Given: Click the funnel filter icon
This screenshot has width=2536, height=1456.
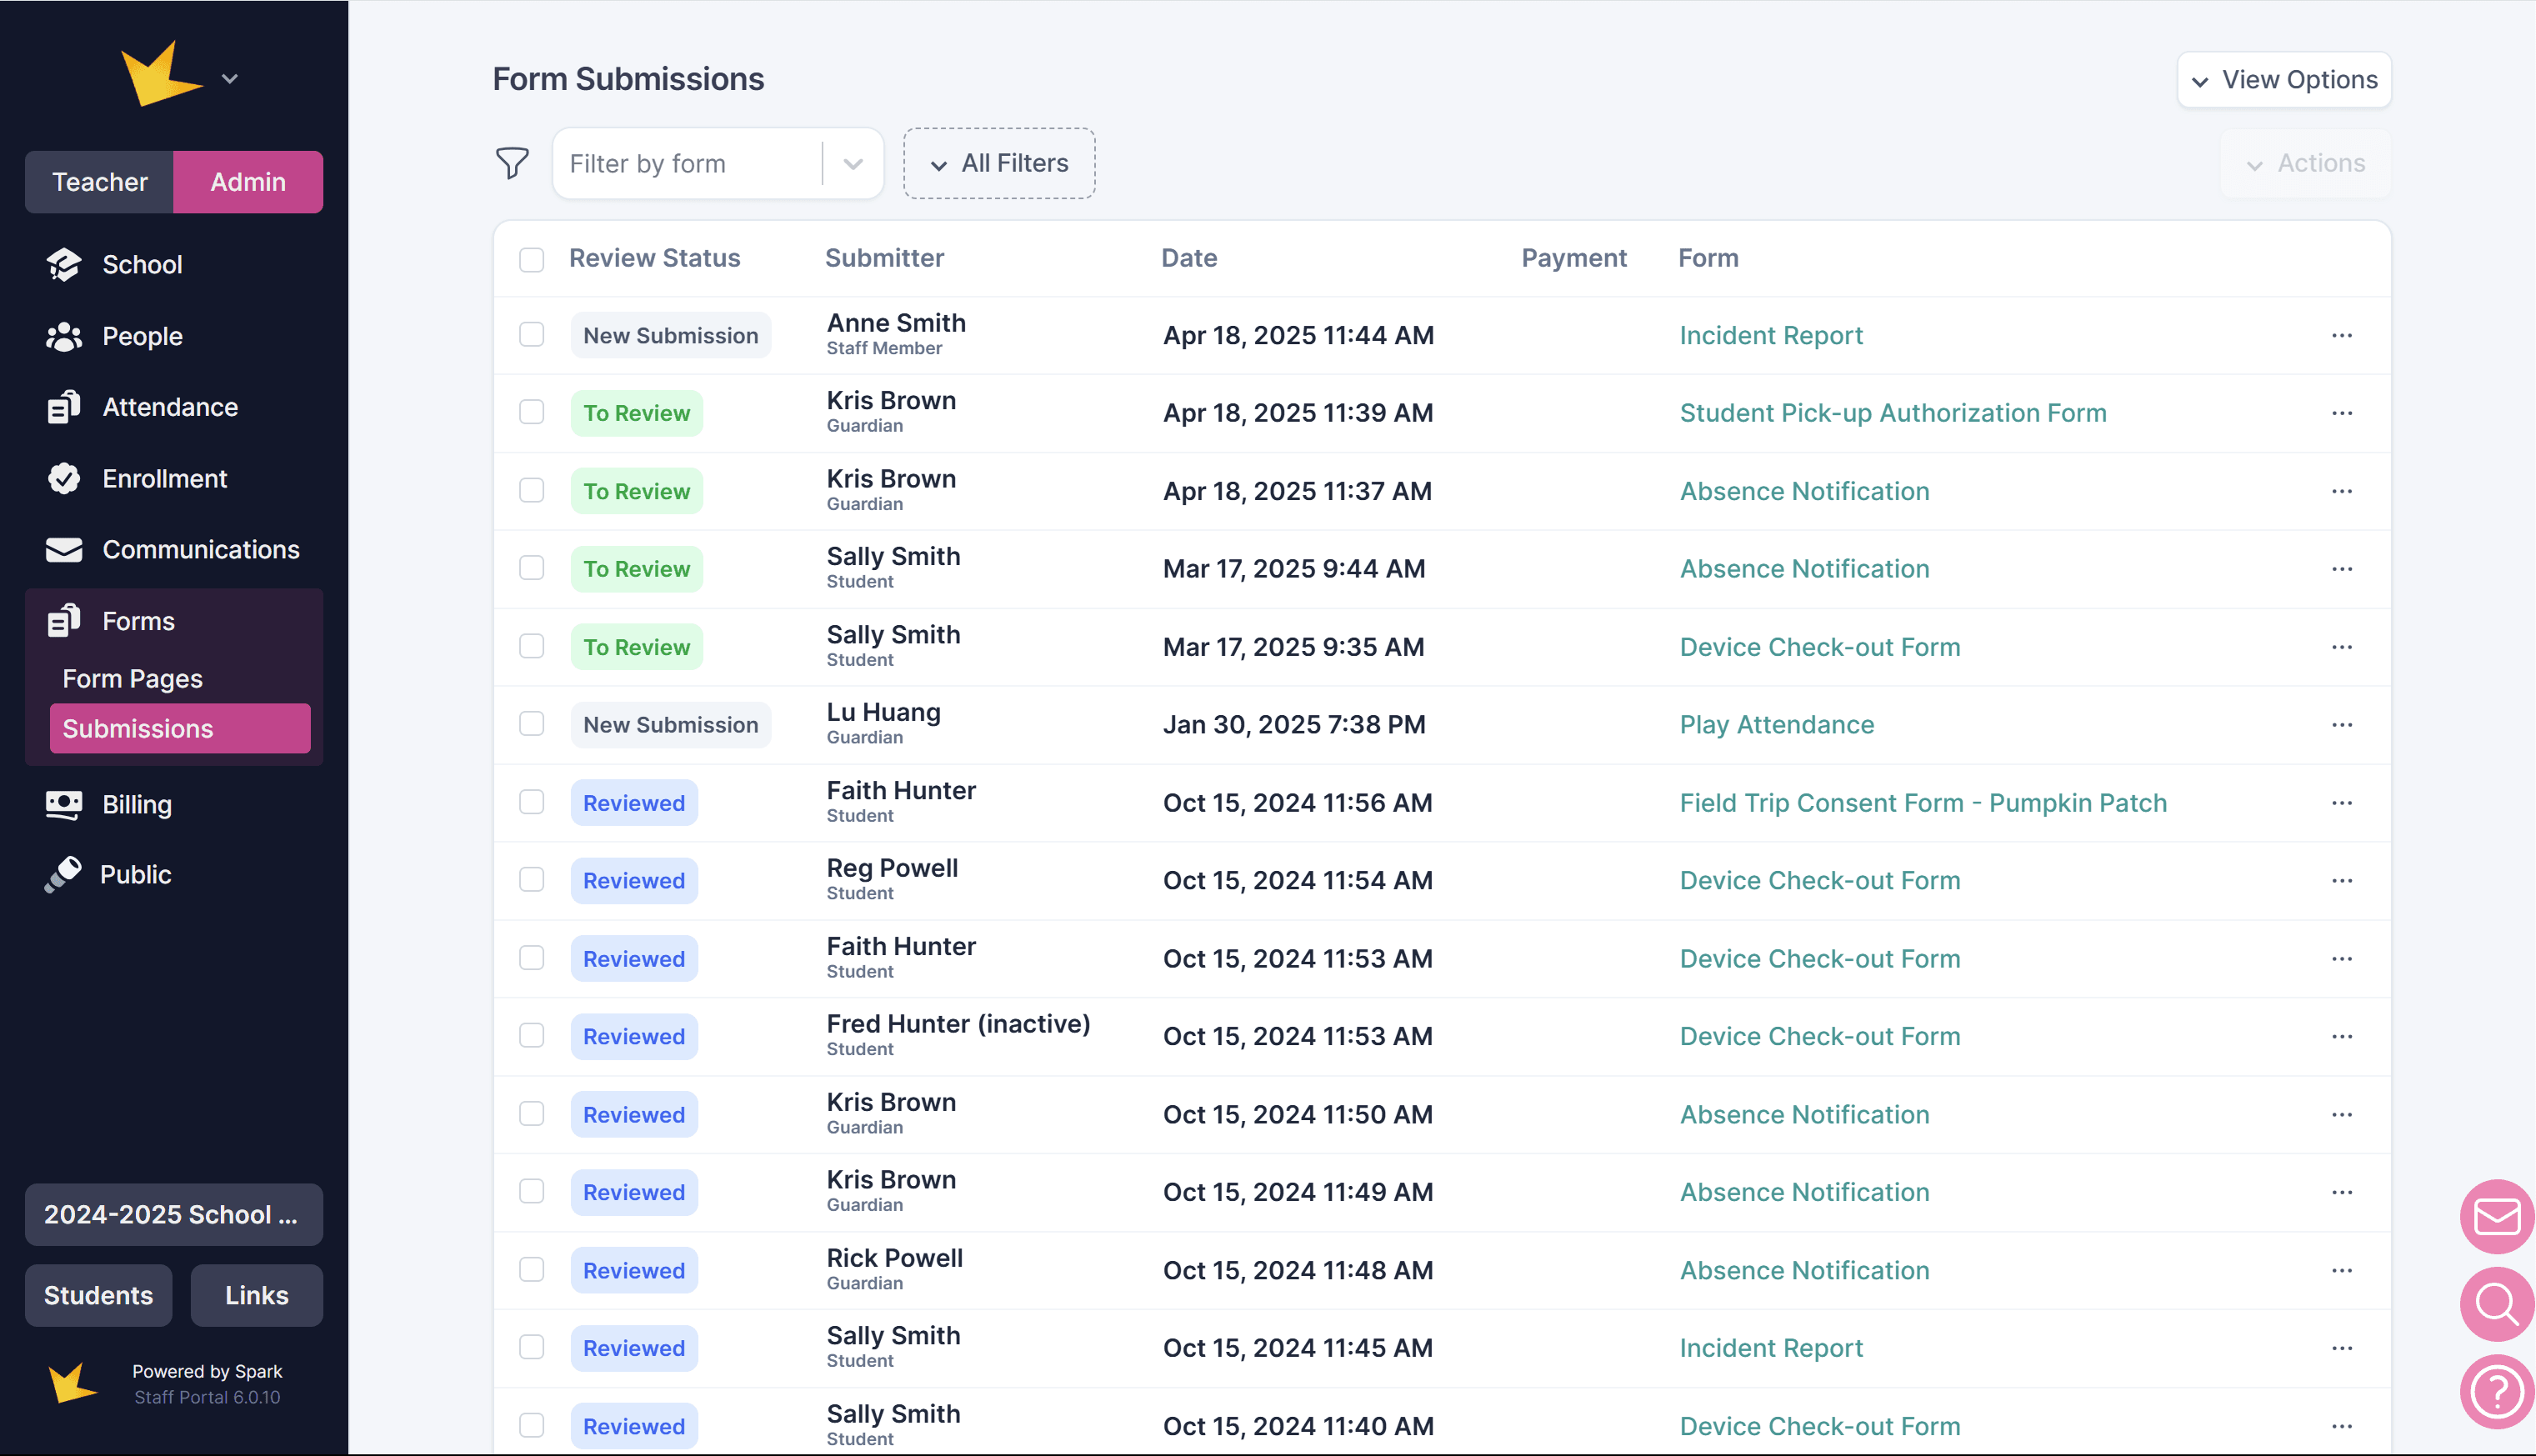Looking at the screenshot, I should coord(512,163).
